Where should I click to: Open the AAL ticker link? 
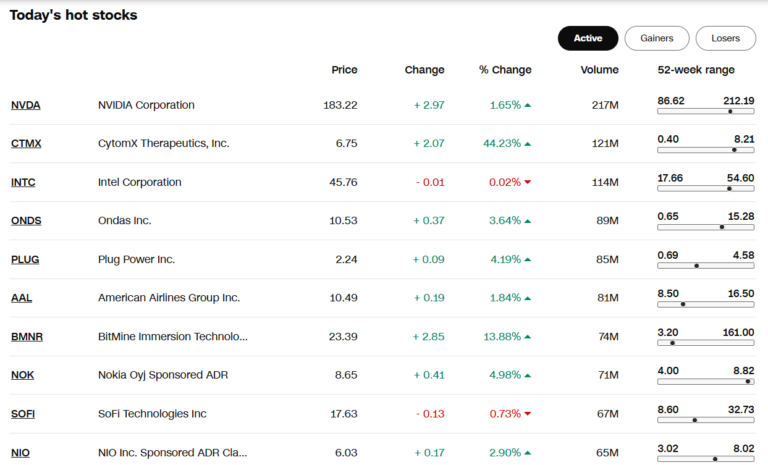(x=22, y=298)
